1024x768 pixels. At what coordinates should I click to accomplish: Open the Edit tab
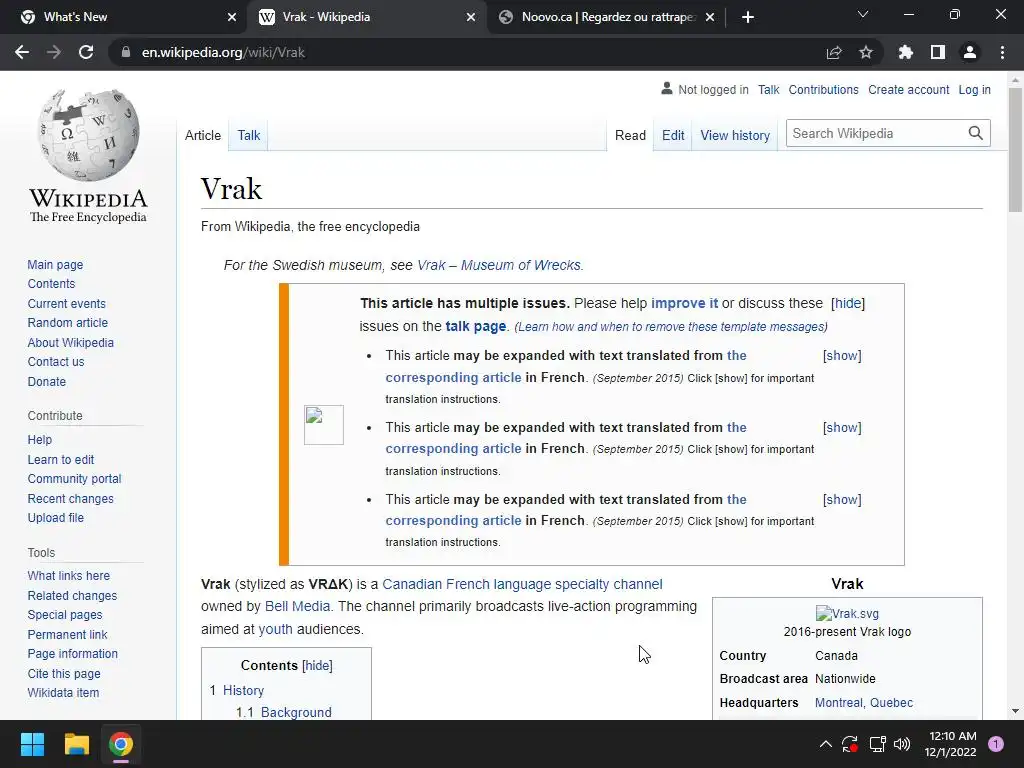coord(673,135)
